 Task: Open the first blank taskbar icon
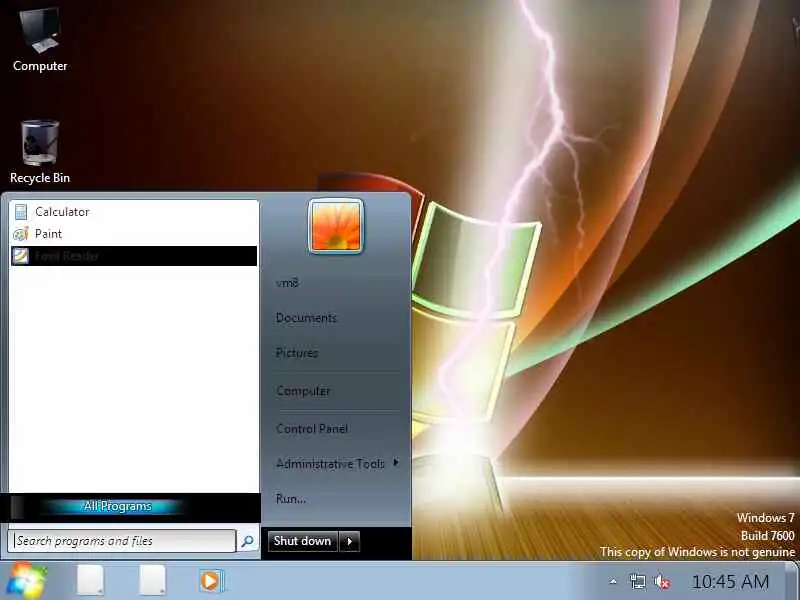coord(91,580)
